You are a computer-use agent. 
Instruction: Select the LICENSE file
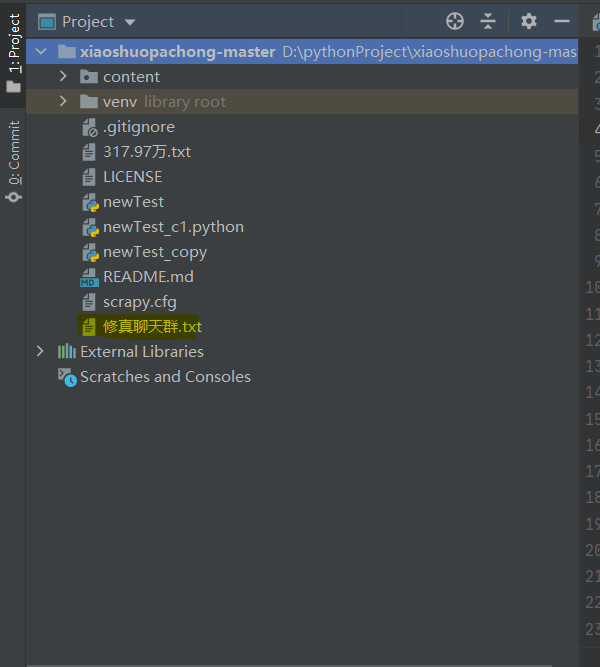click(x=132, y=177)
